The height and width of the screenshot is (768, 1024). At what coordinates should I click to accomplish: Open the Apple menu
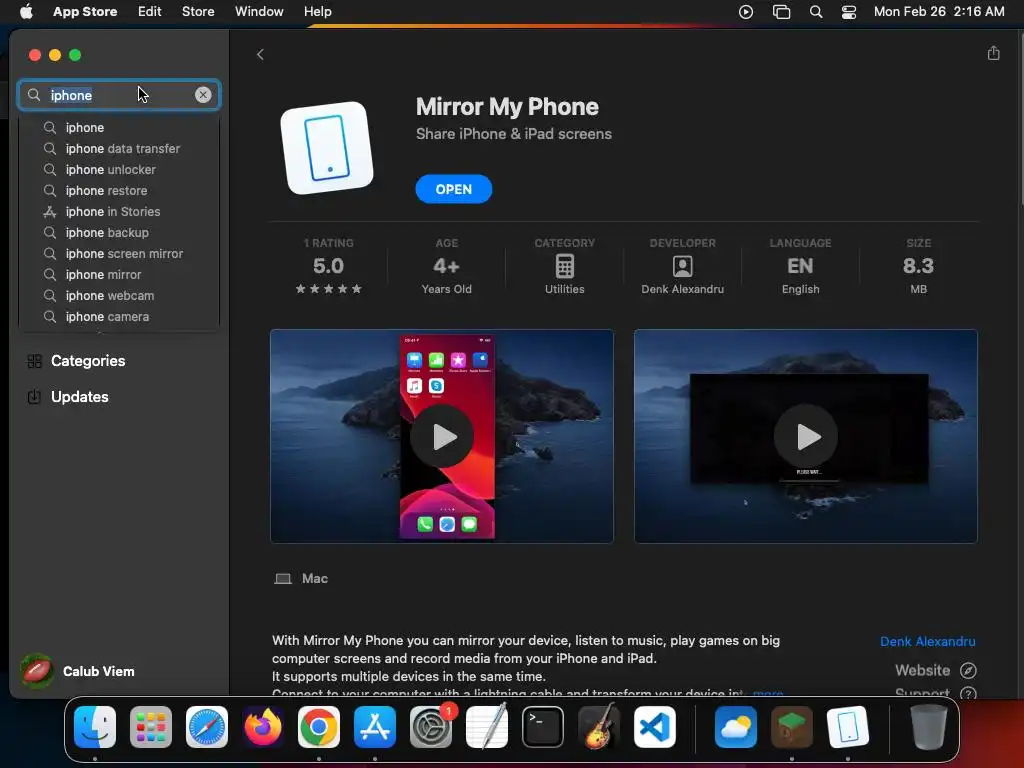pos(26,12)
